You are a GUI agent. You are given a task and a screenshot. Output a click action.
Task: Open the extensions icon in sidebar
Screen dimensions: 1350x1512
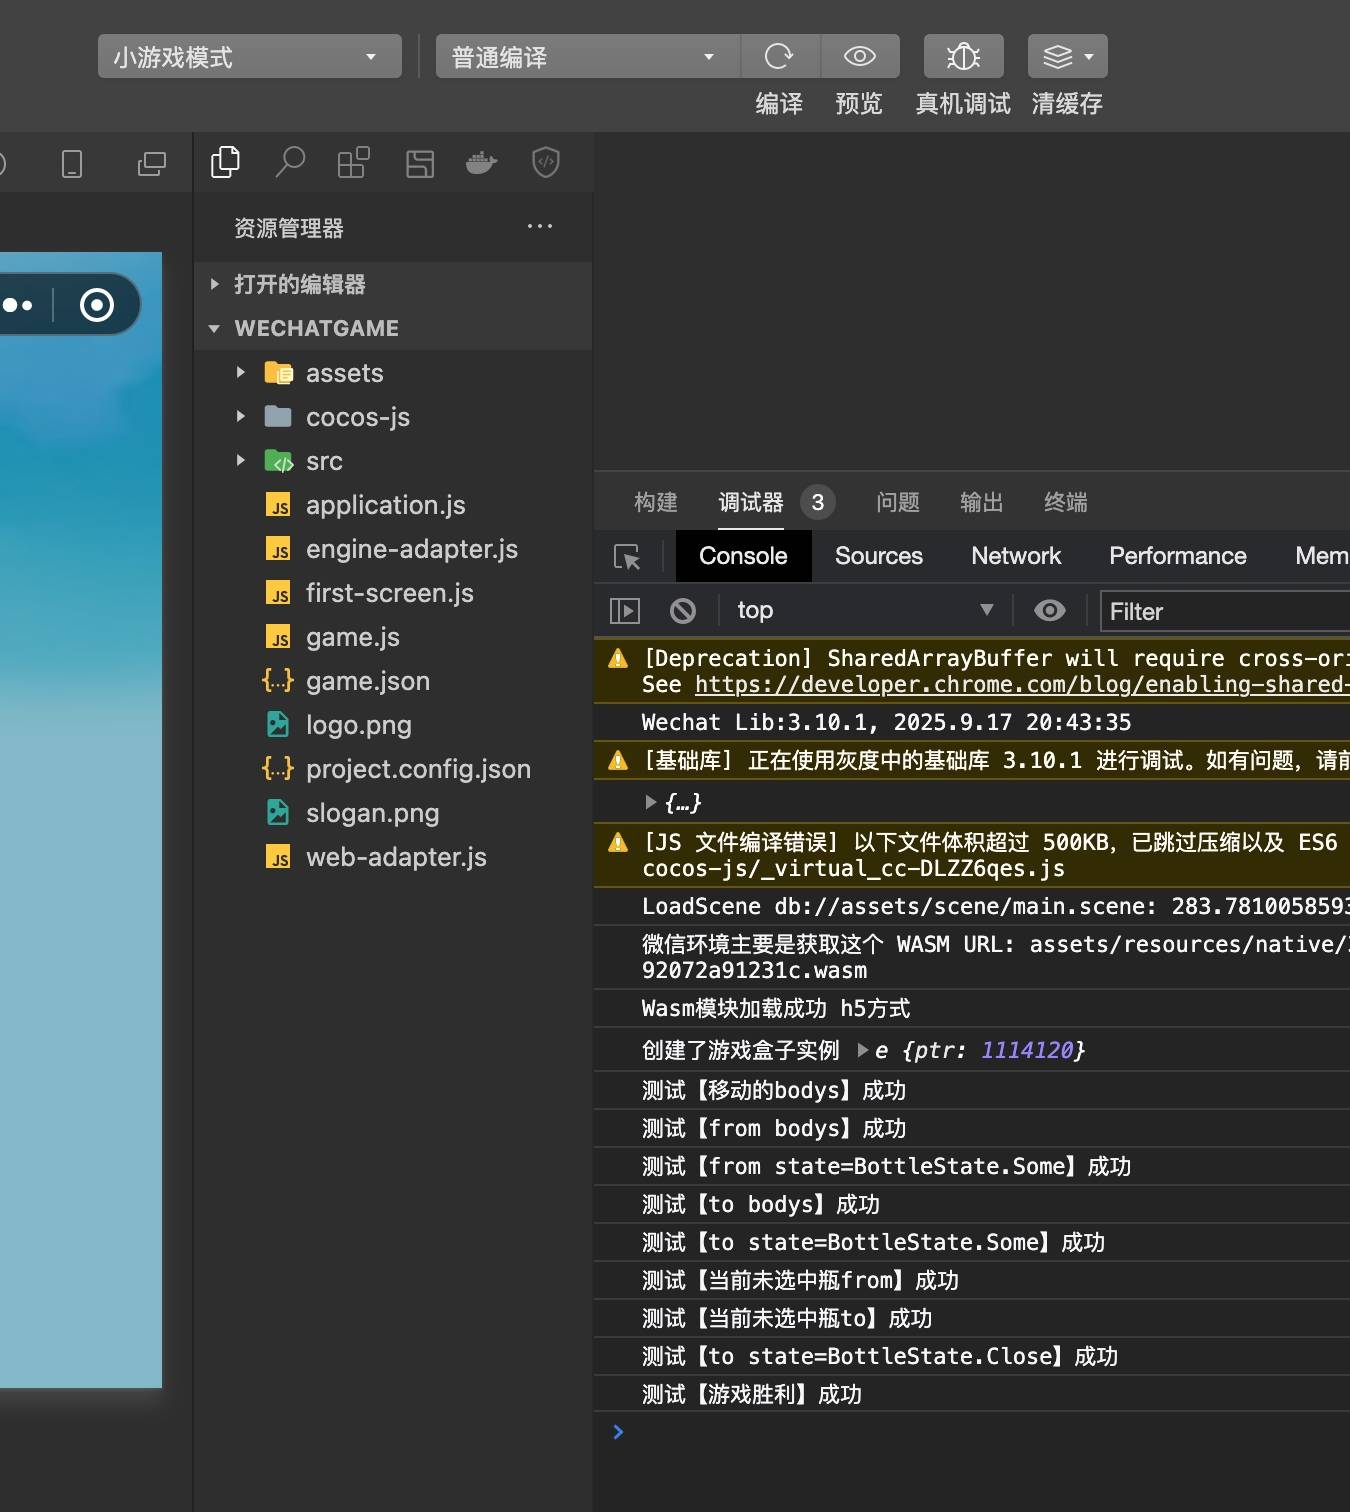coord(353,162)
